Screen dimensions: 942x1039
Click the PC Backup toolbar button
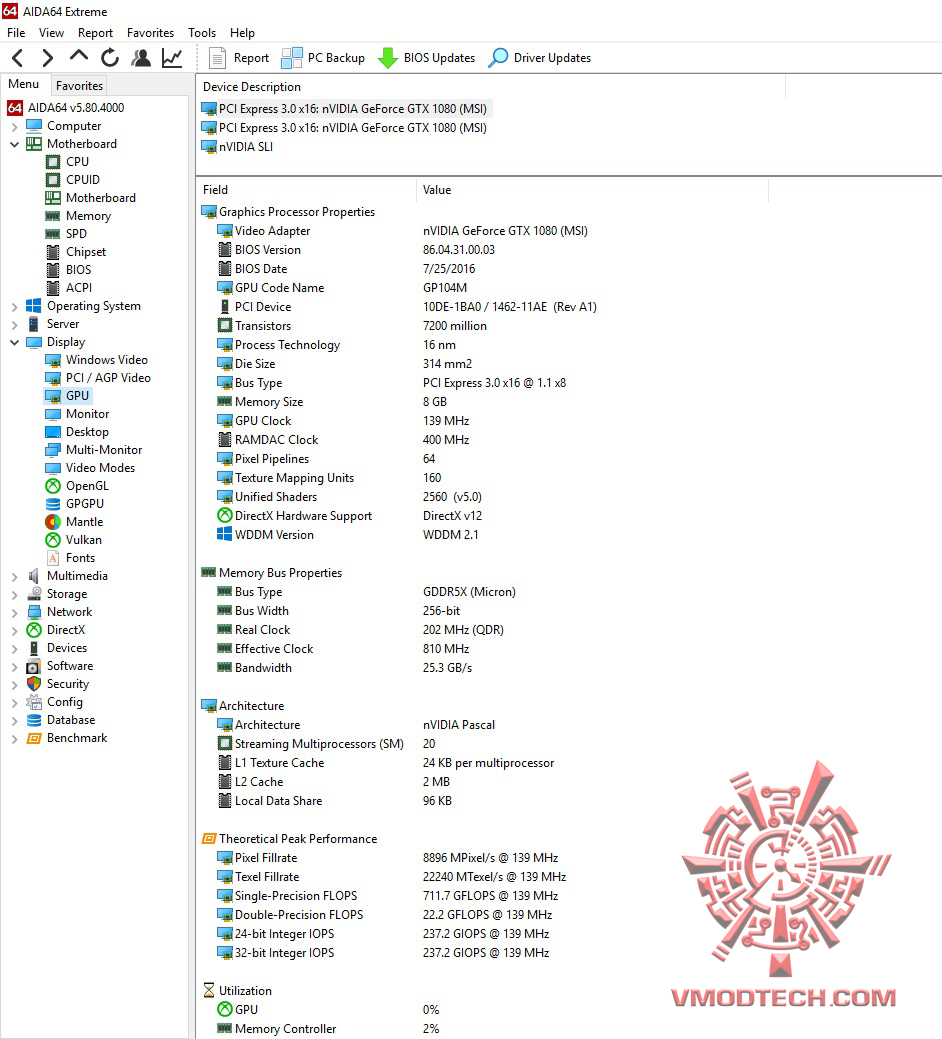click(323, 58)
